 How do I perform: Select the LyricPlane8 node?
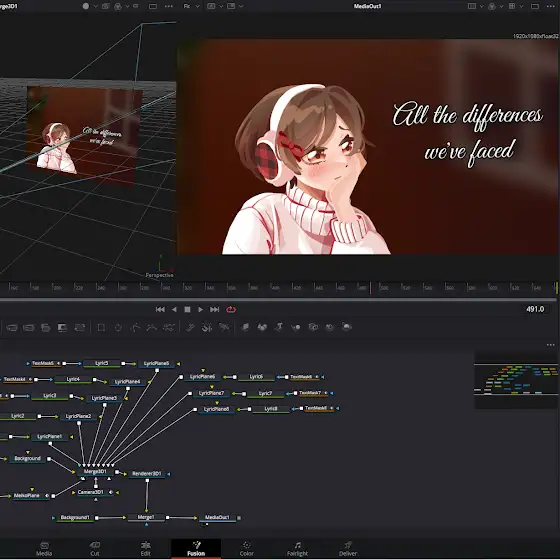216,409
